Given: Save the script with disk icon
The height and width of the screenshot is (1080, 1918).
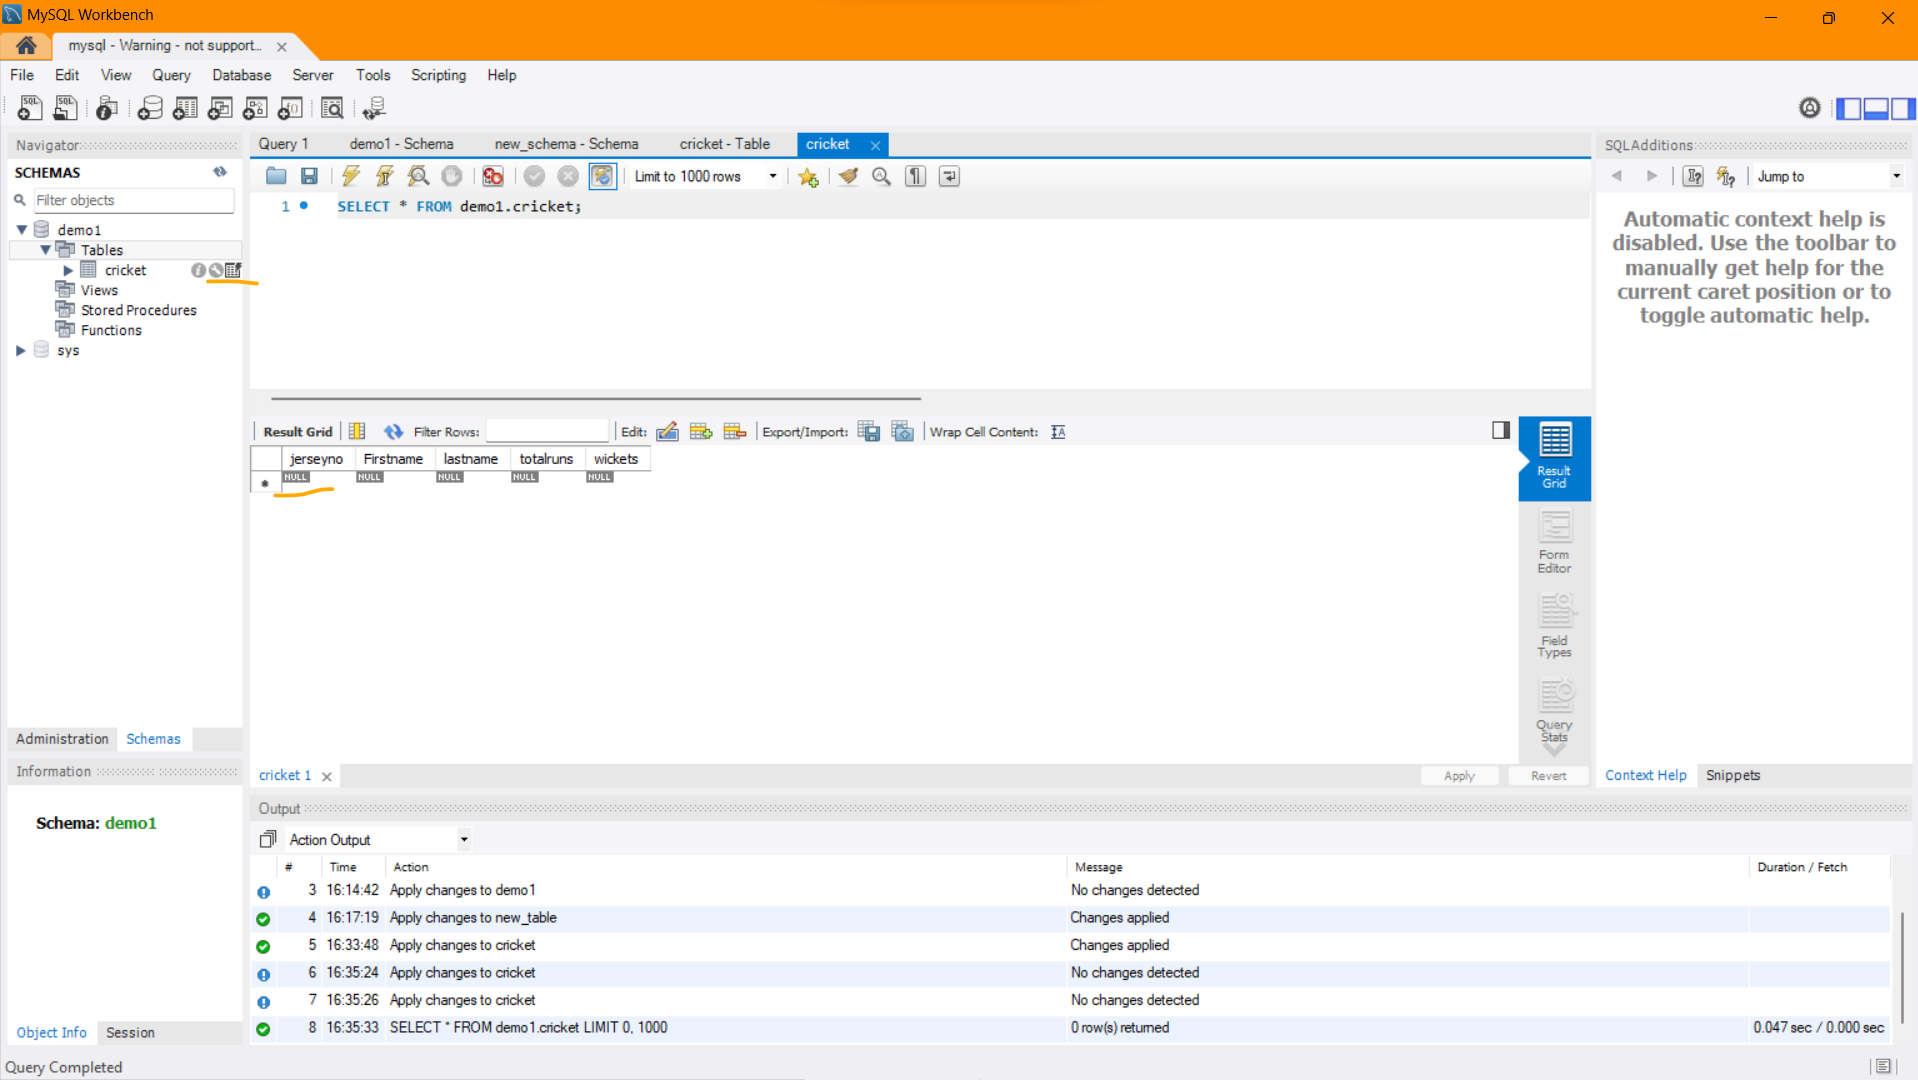Looking at the screenshot, I should click(309, 176).
